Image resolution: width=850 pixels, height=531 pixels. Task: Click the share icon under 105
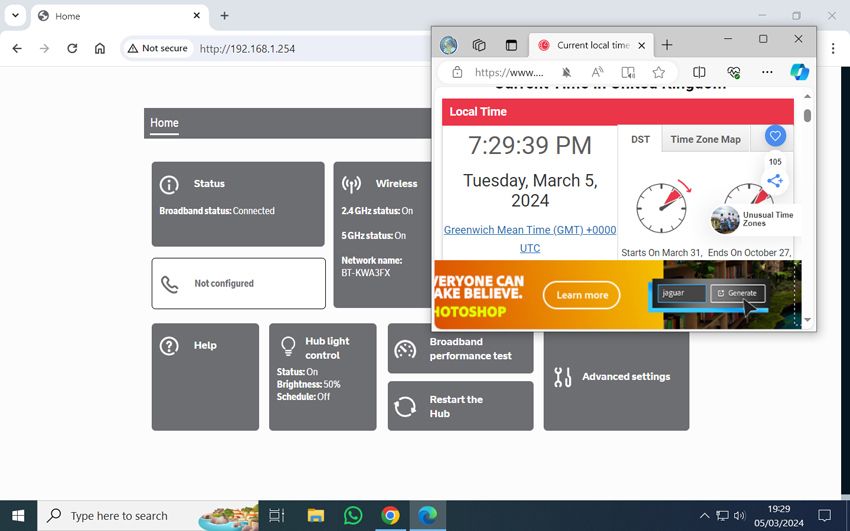click(774, 181)
